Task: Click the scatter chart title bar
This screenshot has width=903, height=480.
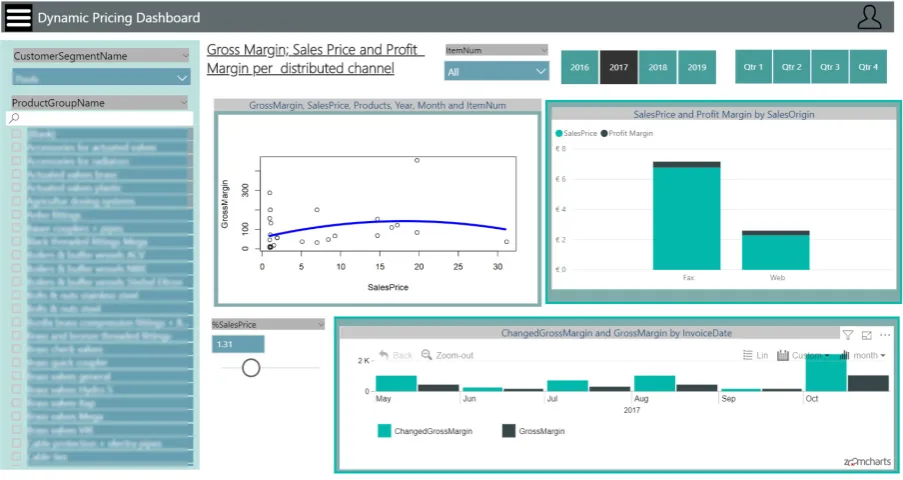Action: pyautogui.click(x=377, y=105)
